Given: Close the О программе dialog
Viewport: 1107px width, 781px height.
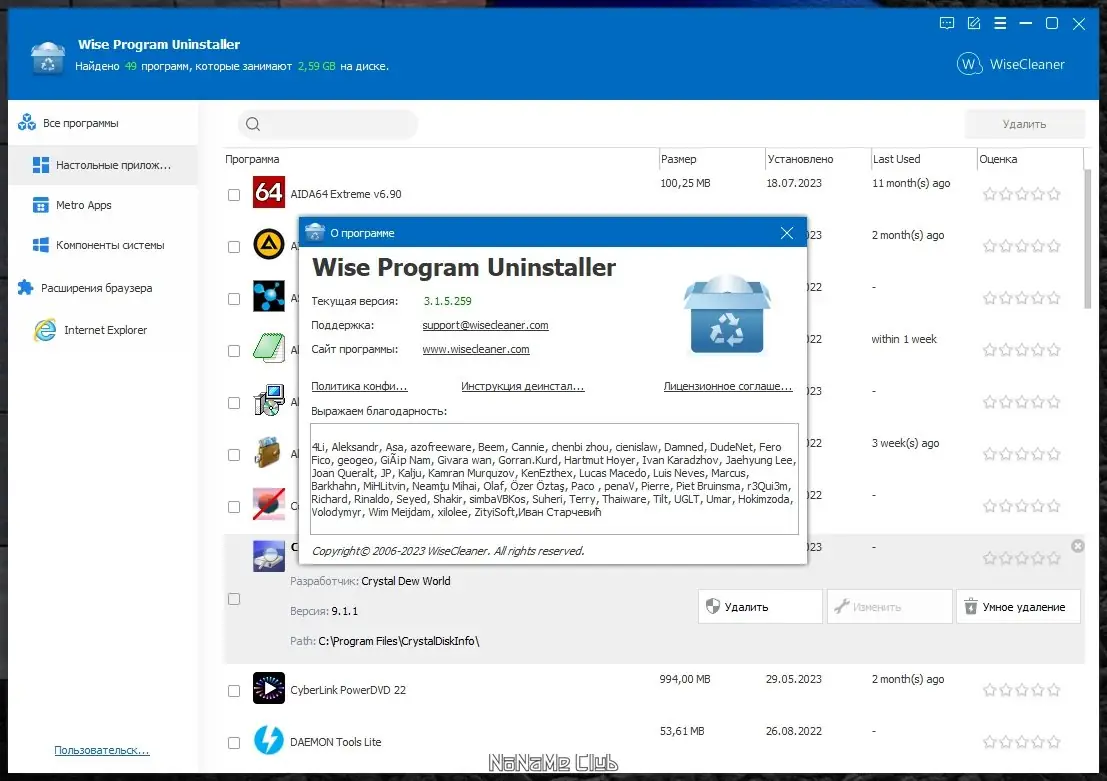Looking at the screenshot, I should [x=786, y=233].
